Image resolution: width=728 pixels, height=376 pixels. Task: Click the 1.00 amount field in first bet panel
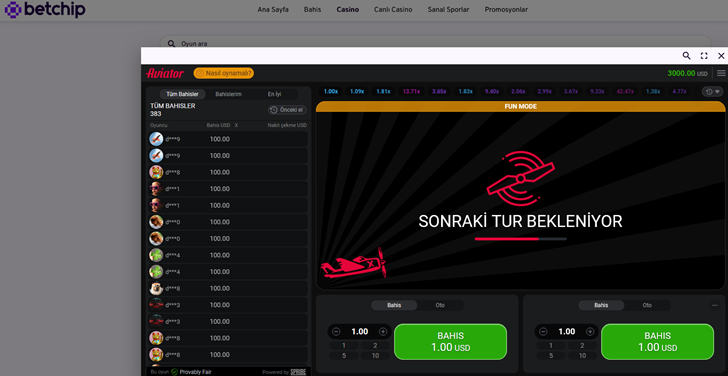360,331
